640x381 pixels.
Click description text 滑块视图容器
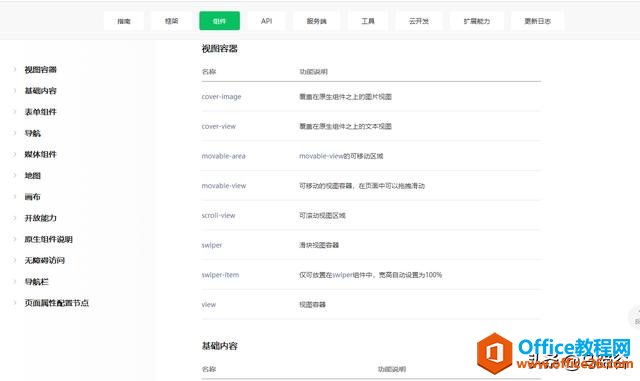[x=319, y=245]
